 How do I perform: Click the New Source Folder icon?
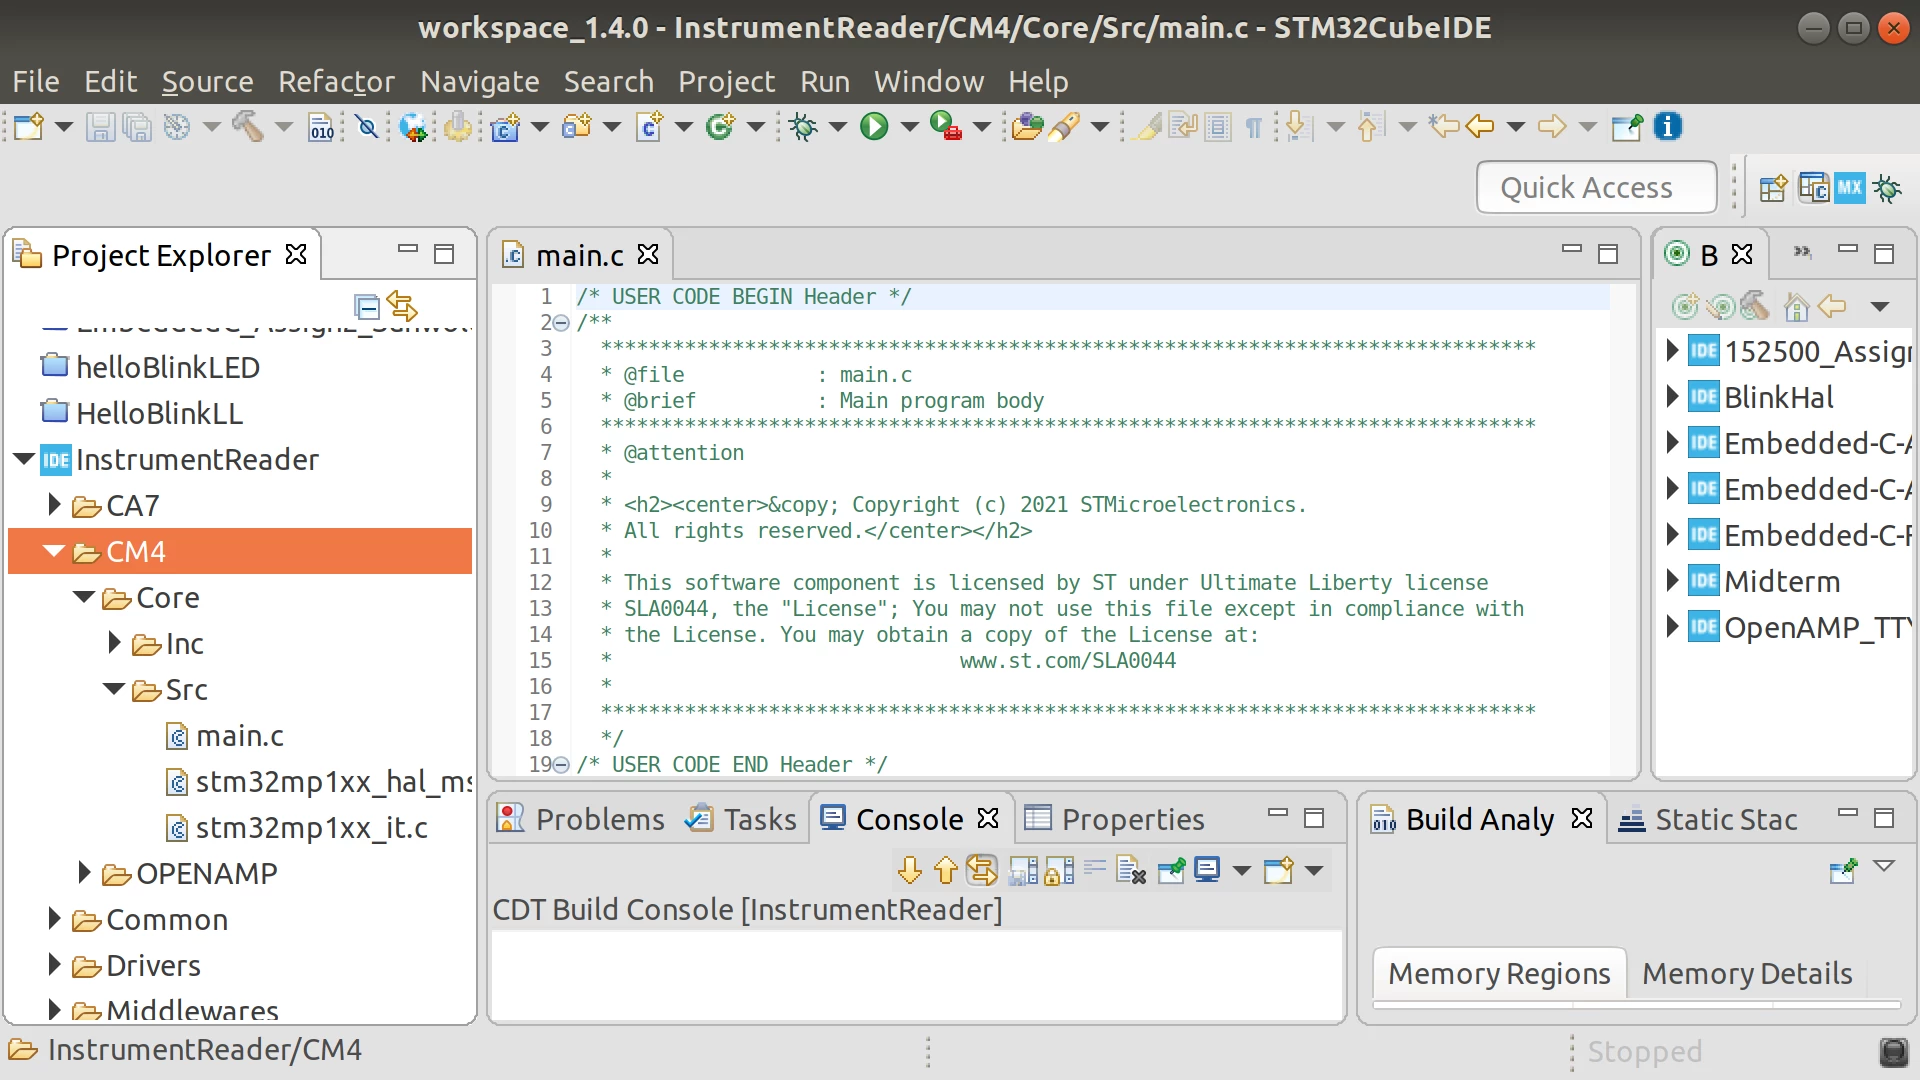tap(577, 127)
